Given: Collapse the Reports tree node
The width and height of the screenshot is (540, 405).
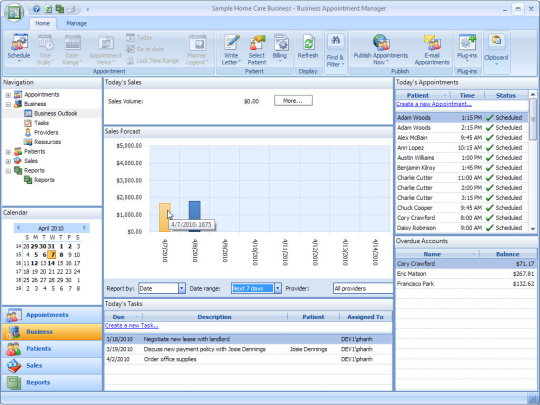Looking at the screenshot, I should click(x=8, y=170).
